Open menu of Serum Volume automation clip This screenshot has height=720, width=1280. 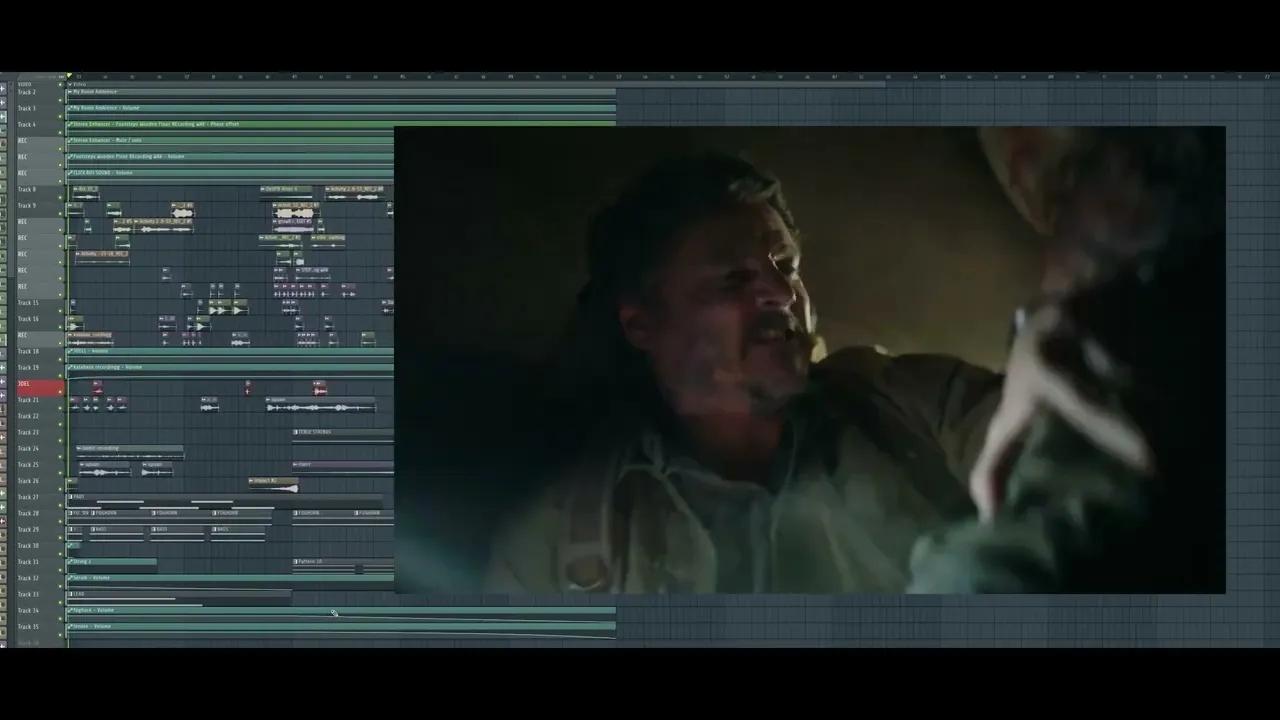(x=71, y=578)
